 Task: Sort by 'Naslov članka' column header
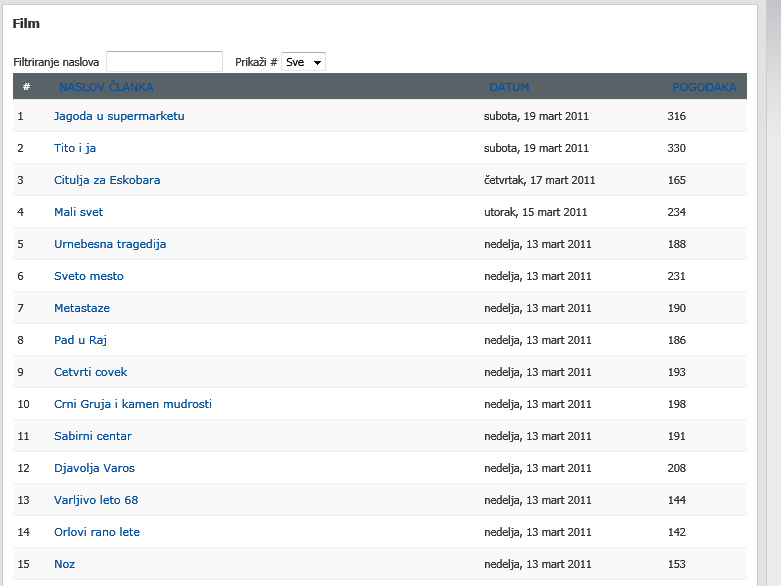pos(106,87)
